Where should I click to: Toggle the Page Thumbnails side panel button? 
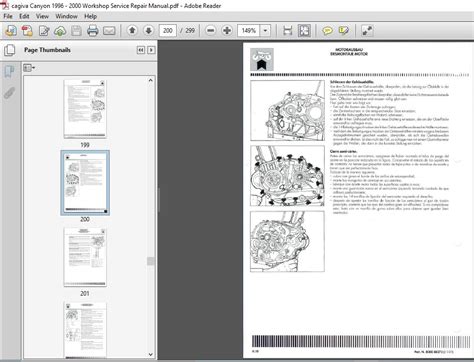9,71
